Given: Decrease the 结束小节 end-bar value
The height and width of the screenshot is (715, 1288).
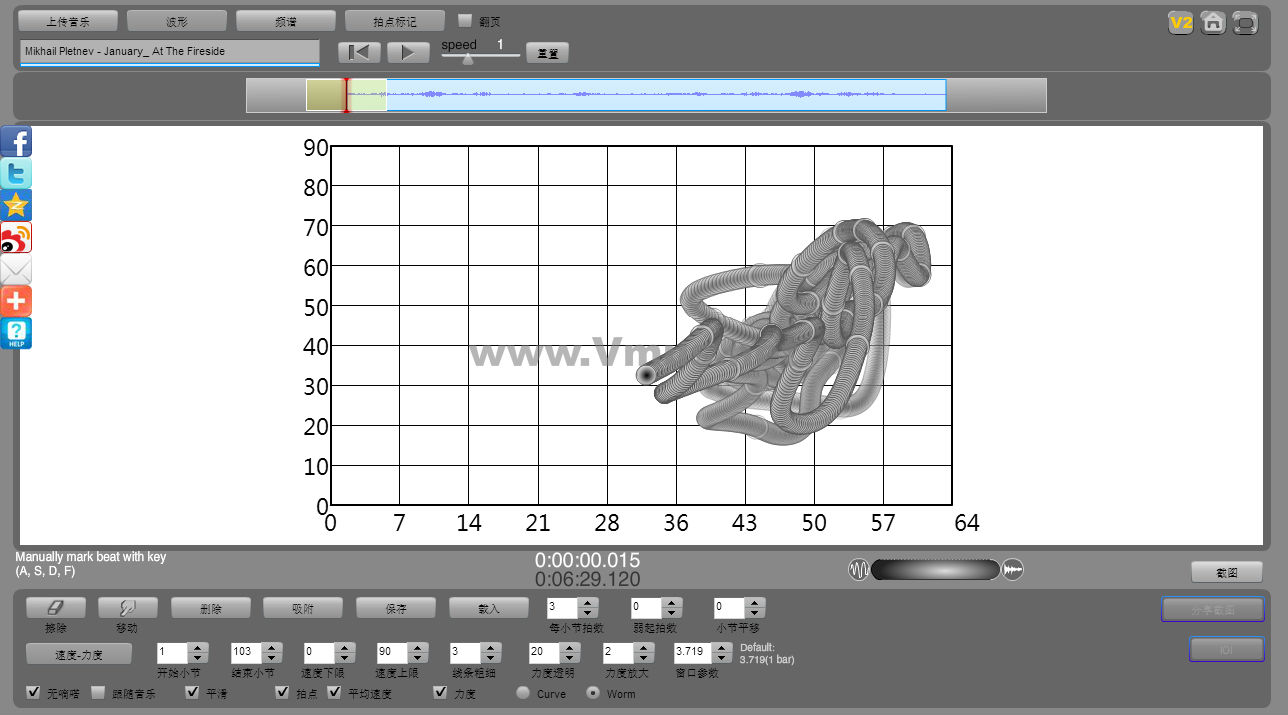Looking at the screenshot, I should tap(272, 658).
